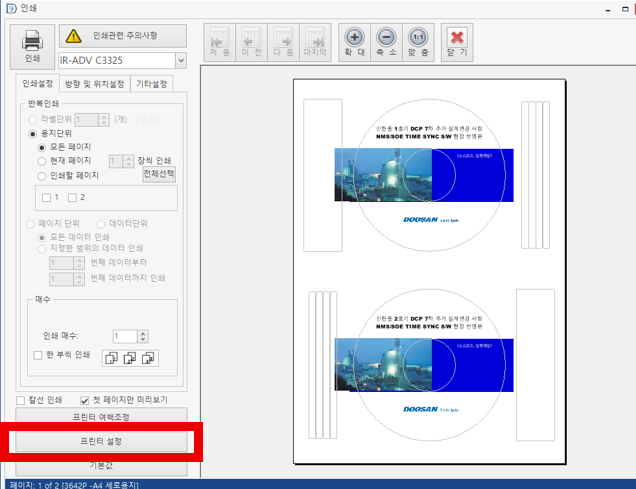This screenshot has height=489, width=636.
Task: Uncheck 첫 페이지만 미리보기
Action: click(x=85, y=399)
